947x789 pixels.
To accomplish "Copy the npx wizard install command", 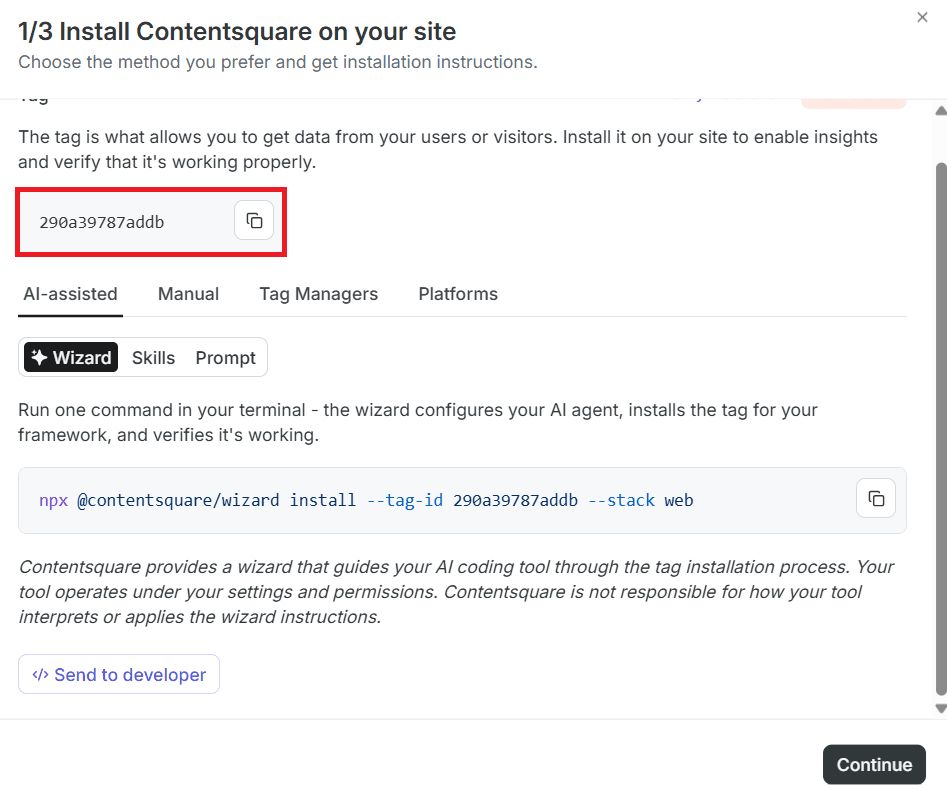I will pos(876,498).
